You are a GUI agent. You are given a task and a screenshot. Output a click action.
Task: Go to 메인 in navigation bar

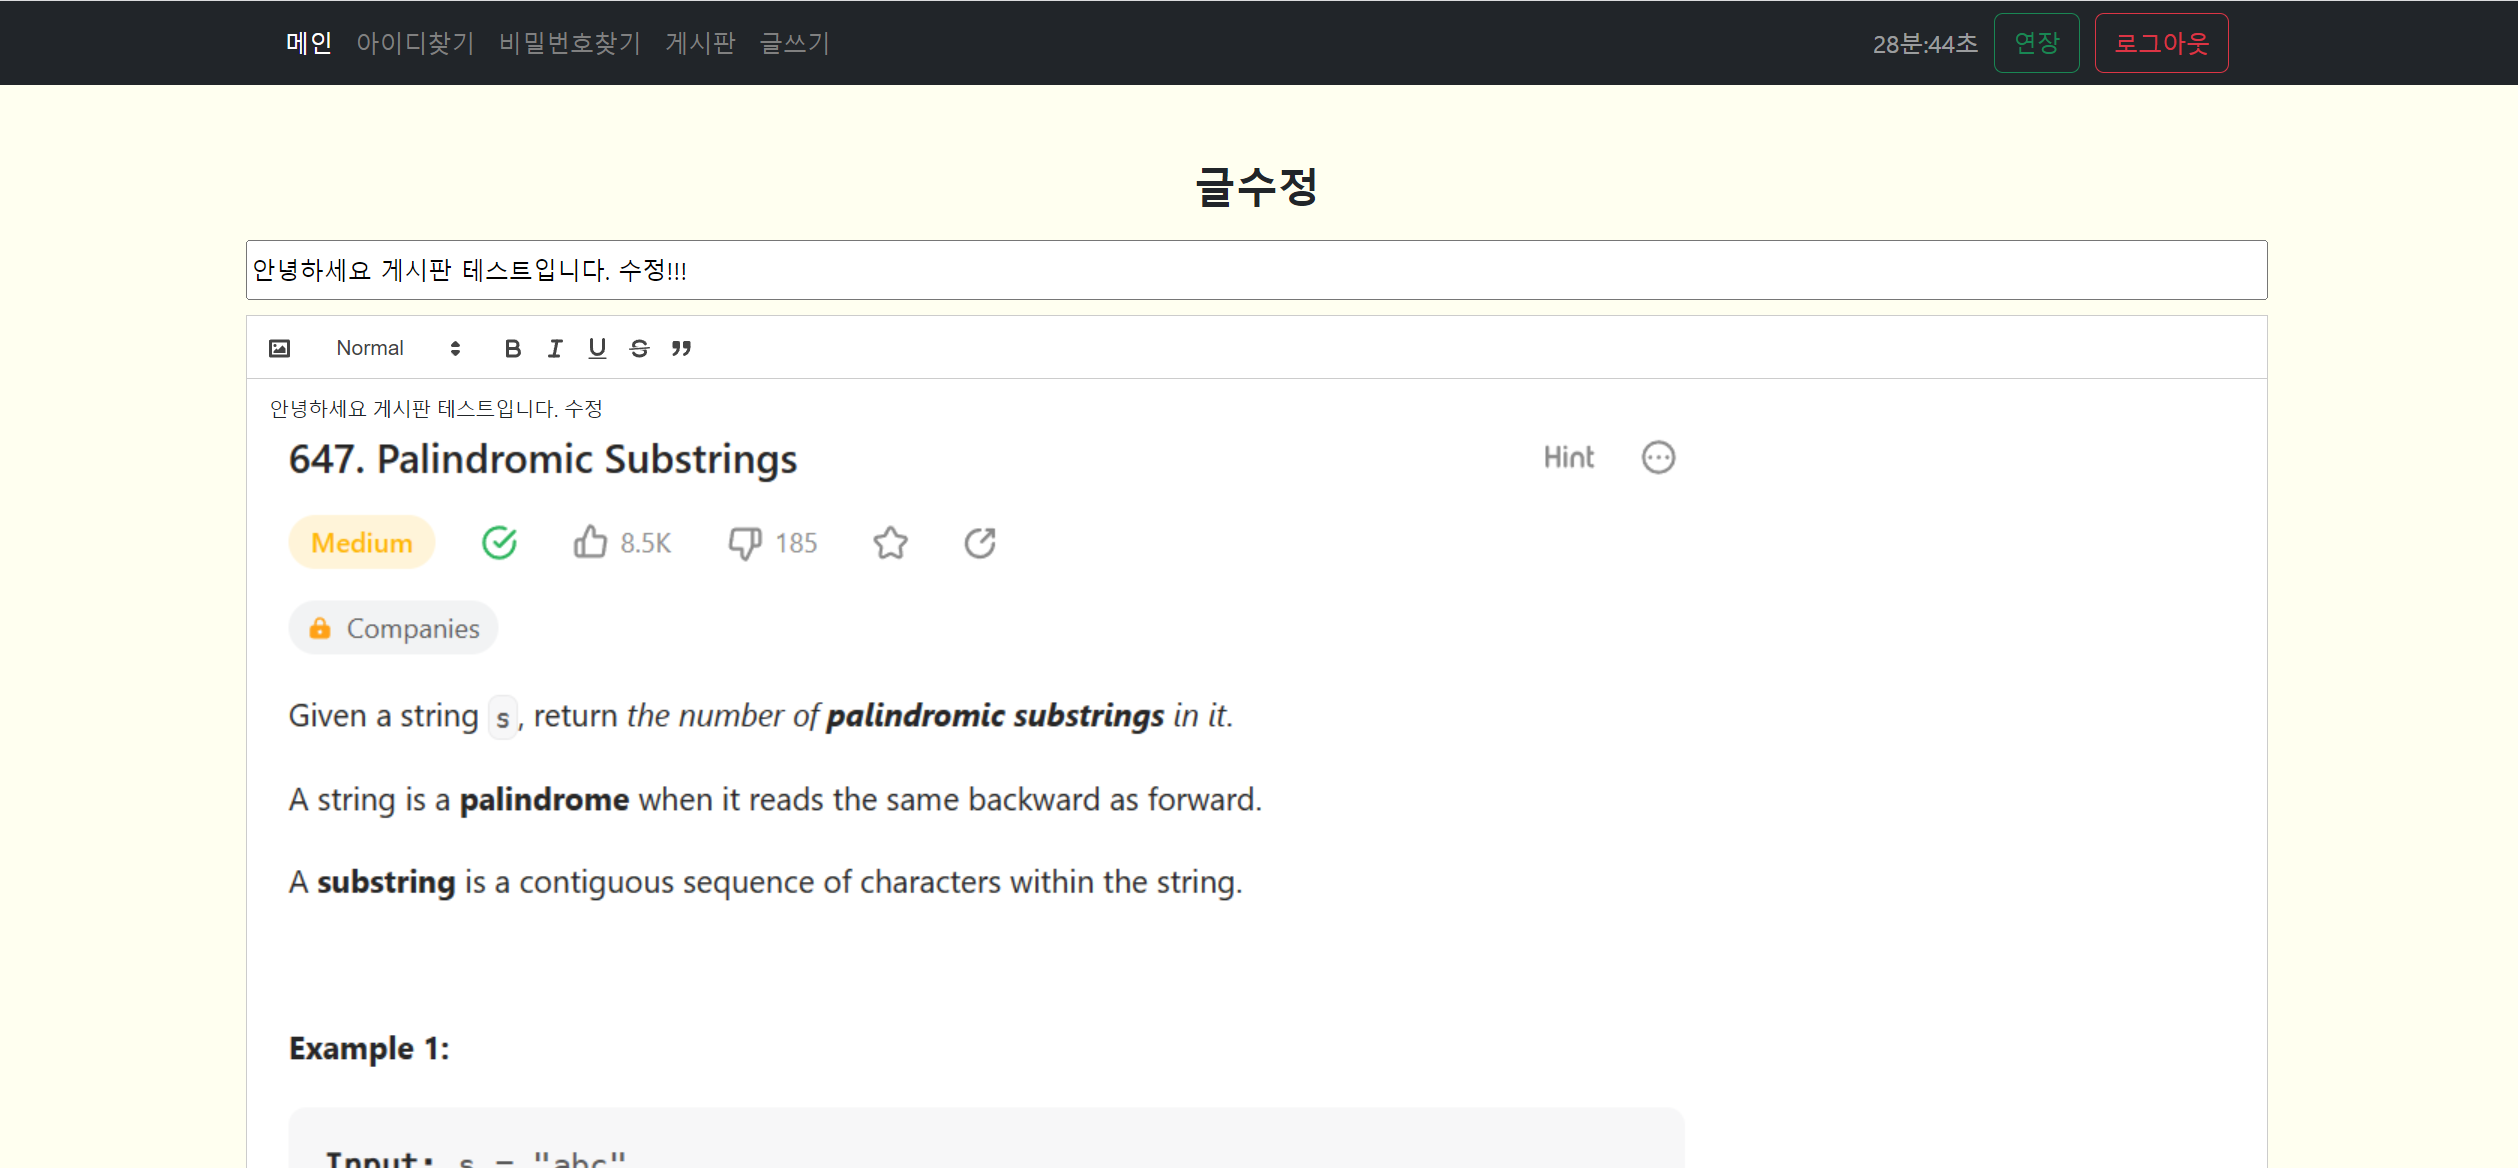[x=309, y=43]
